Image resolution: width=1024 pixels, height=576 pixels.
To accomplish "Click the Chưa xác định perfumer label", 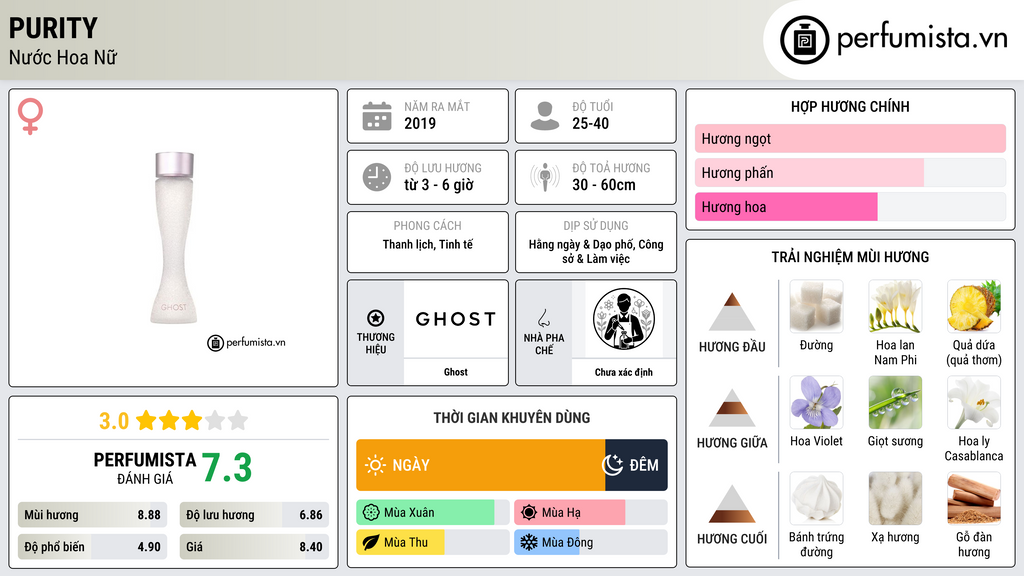I will click(624, 372).
